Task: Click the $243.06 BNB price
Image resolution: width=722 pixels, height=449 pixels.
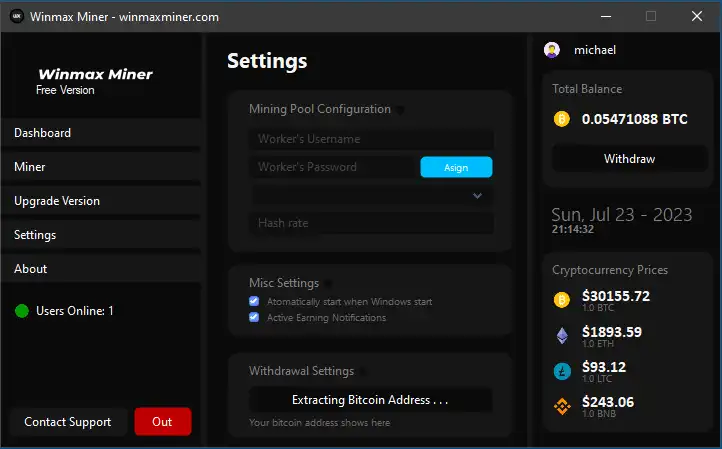Action: pos(608,402)
